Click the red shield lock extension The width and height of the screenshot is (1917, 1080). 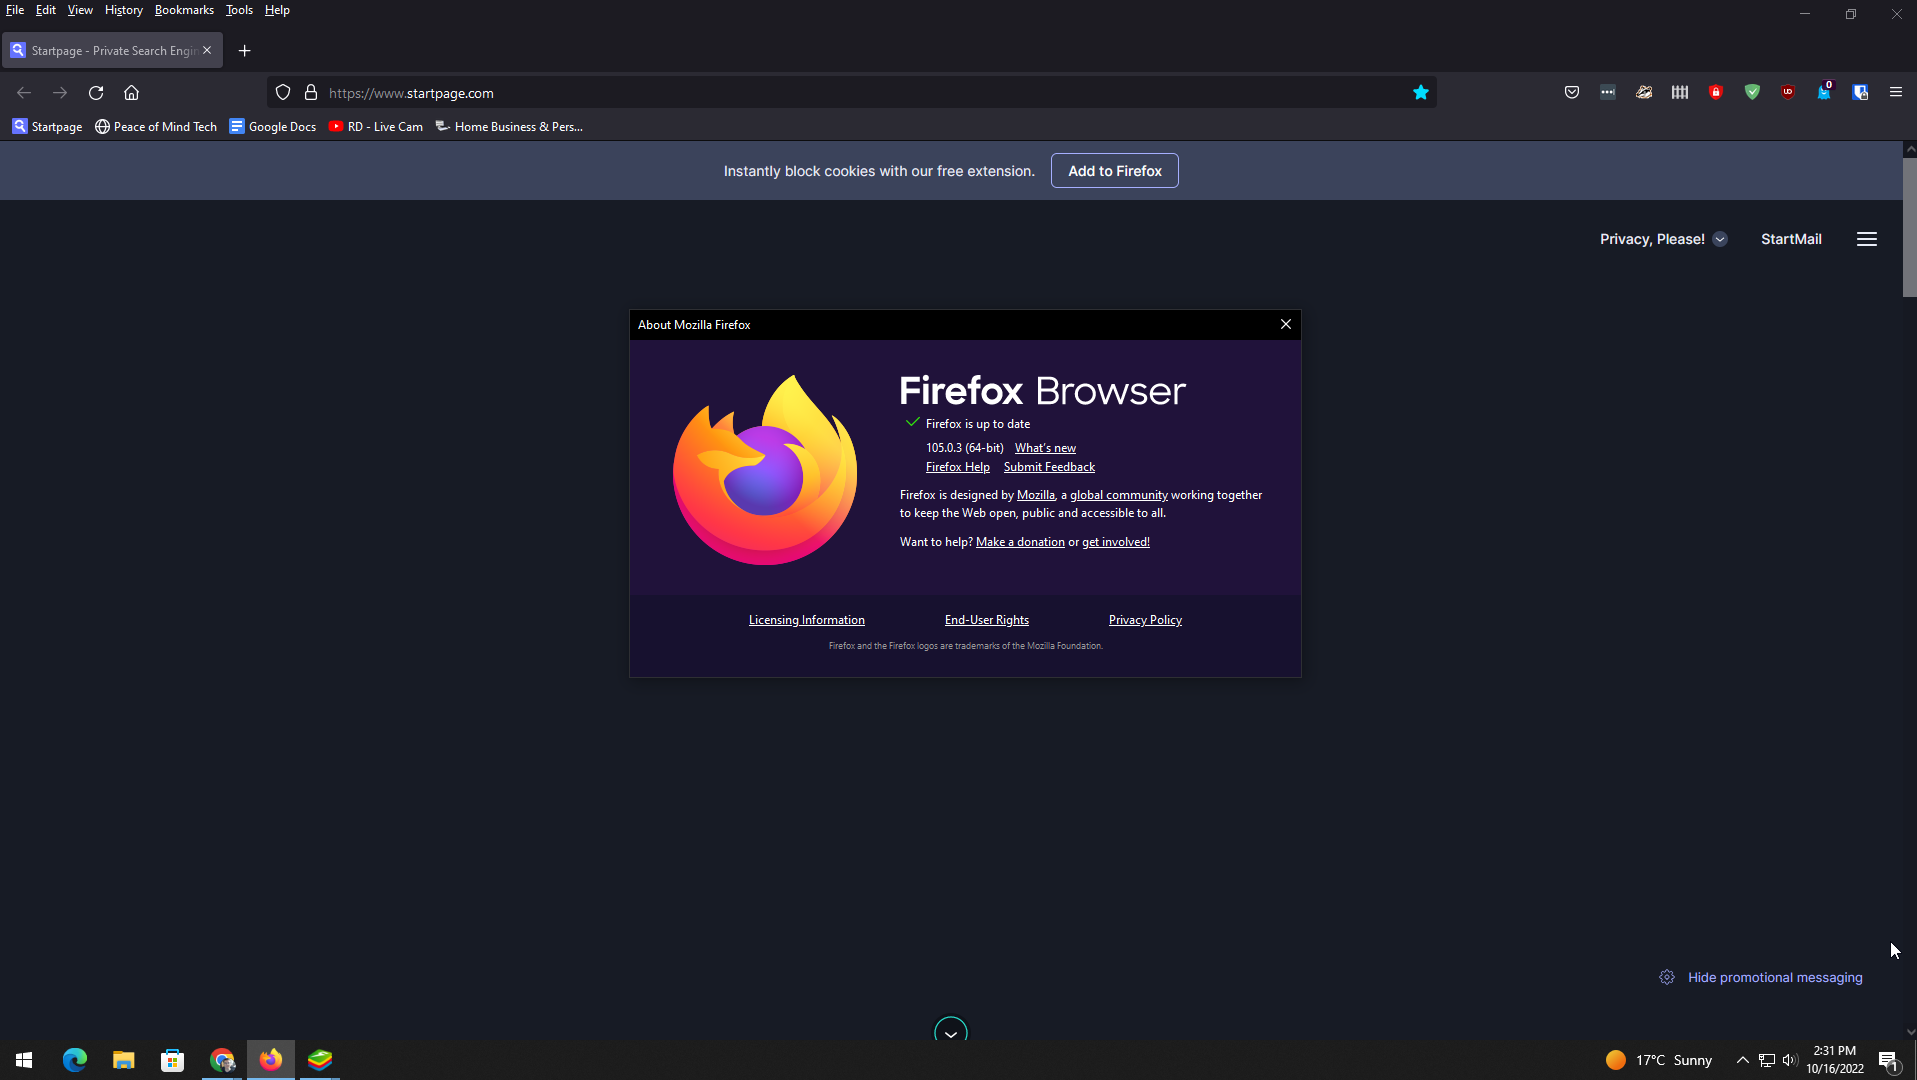coord(1716,92)
